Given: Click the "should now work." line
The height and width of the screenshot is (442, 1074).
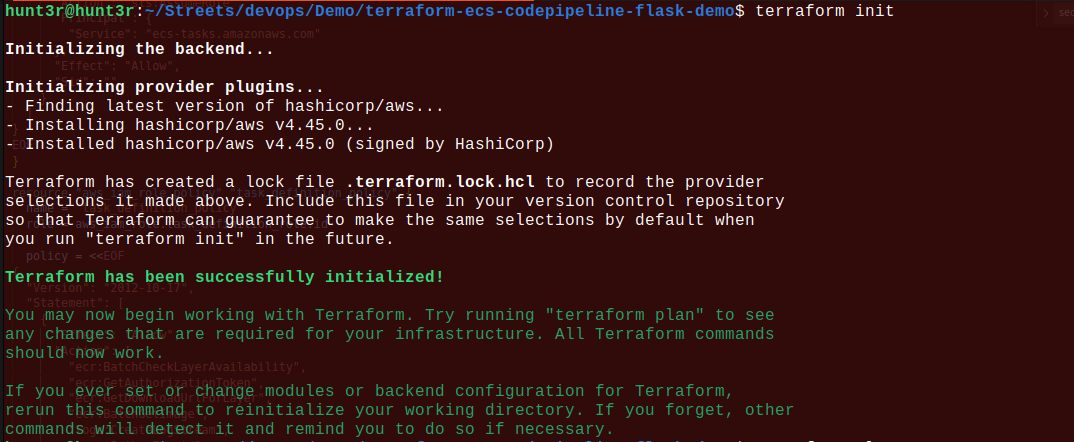Looking at the screenshot, I should (85, 352).
